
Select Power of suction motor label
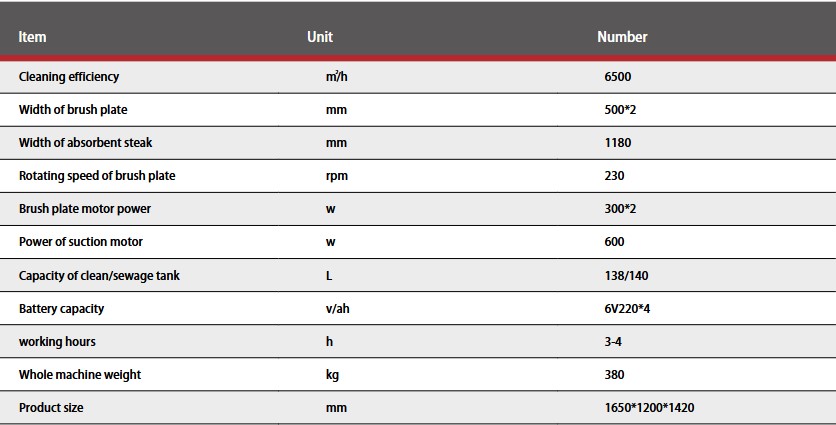tap(81, 242)
